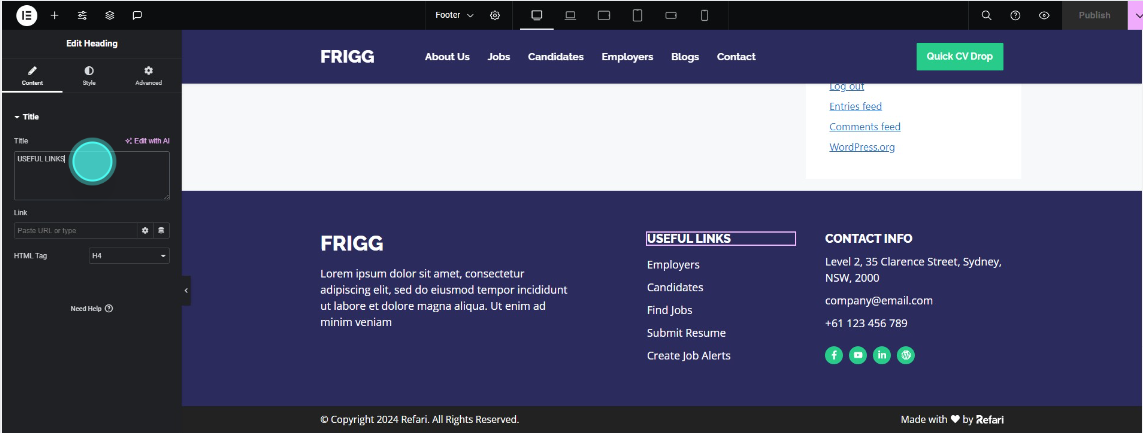Switch to the Style tab
Screen dimensions: 1143x433
point(89,76)
